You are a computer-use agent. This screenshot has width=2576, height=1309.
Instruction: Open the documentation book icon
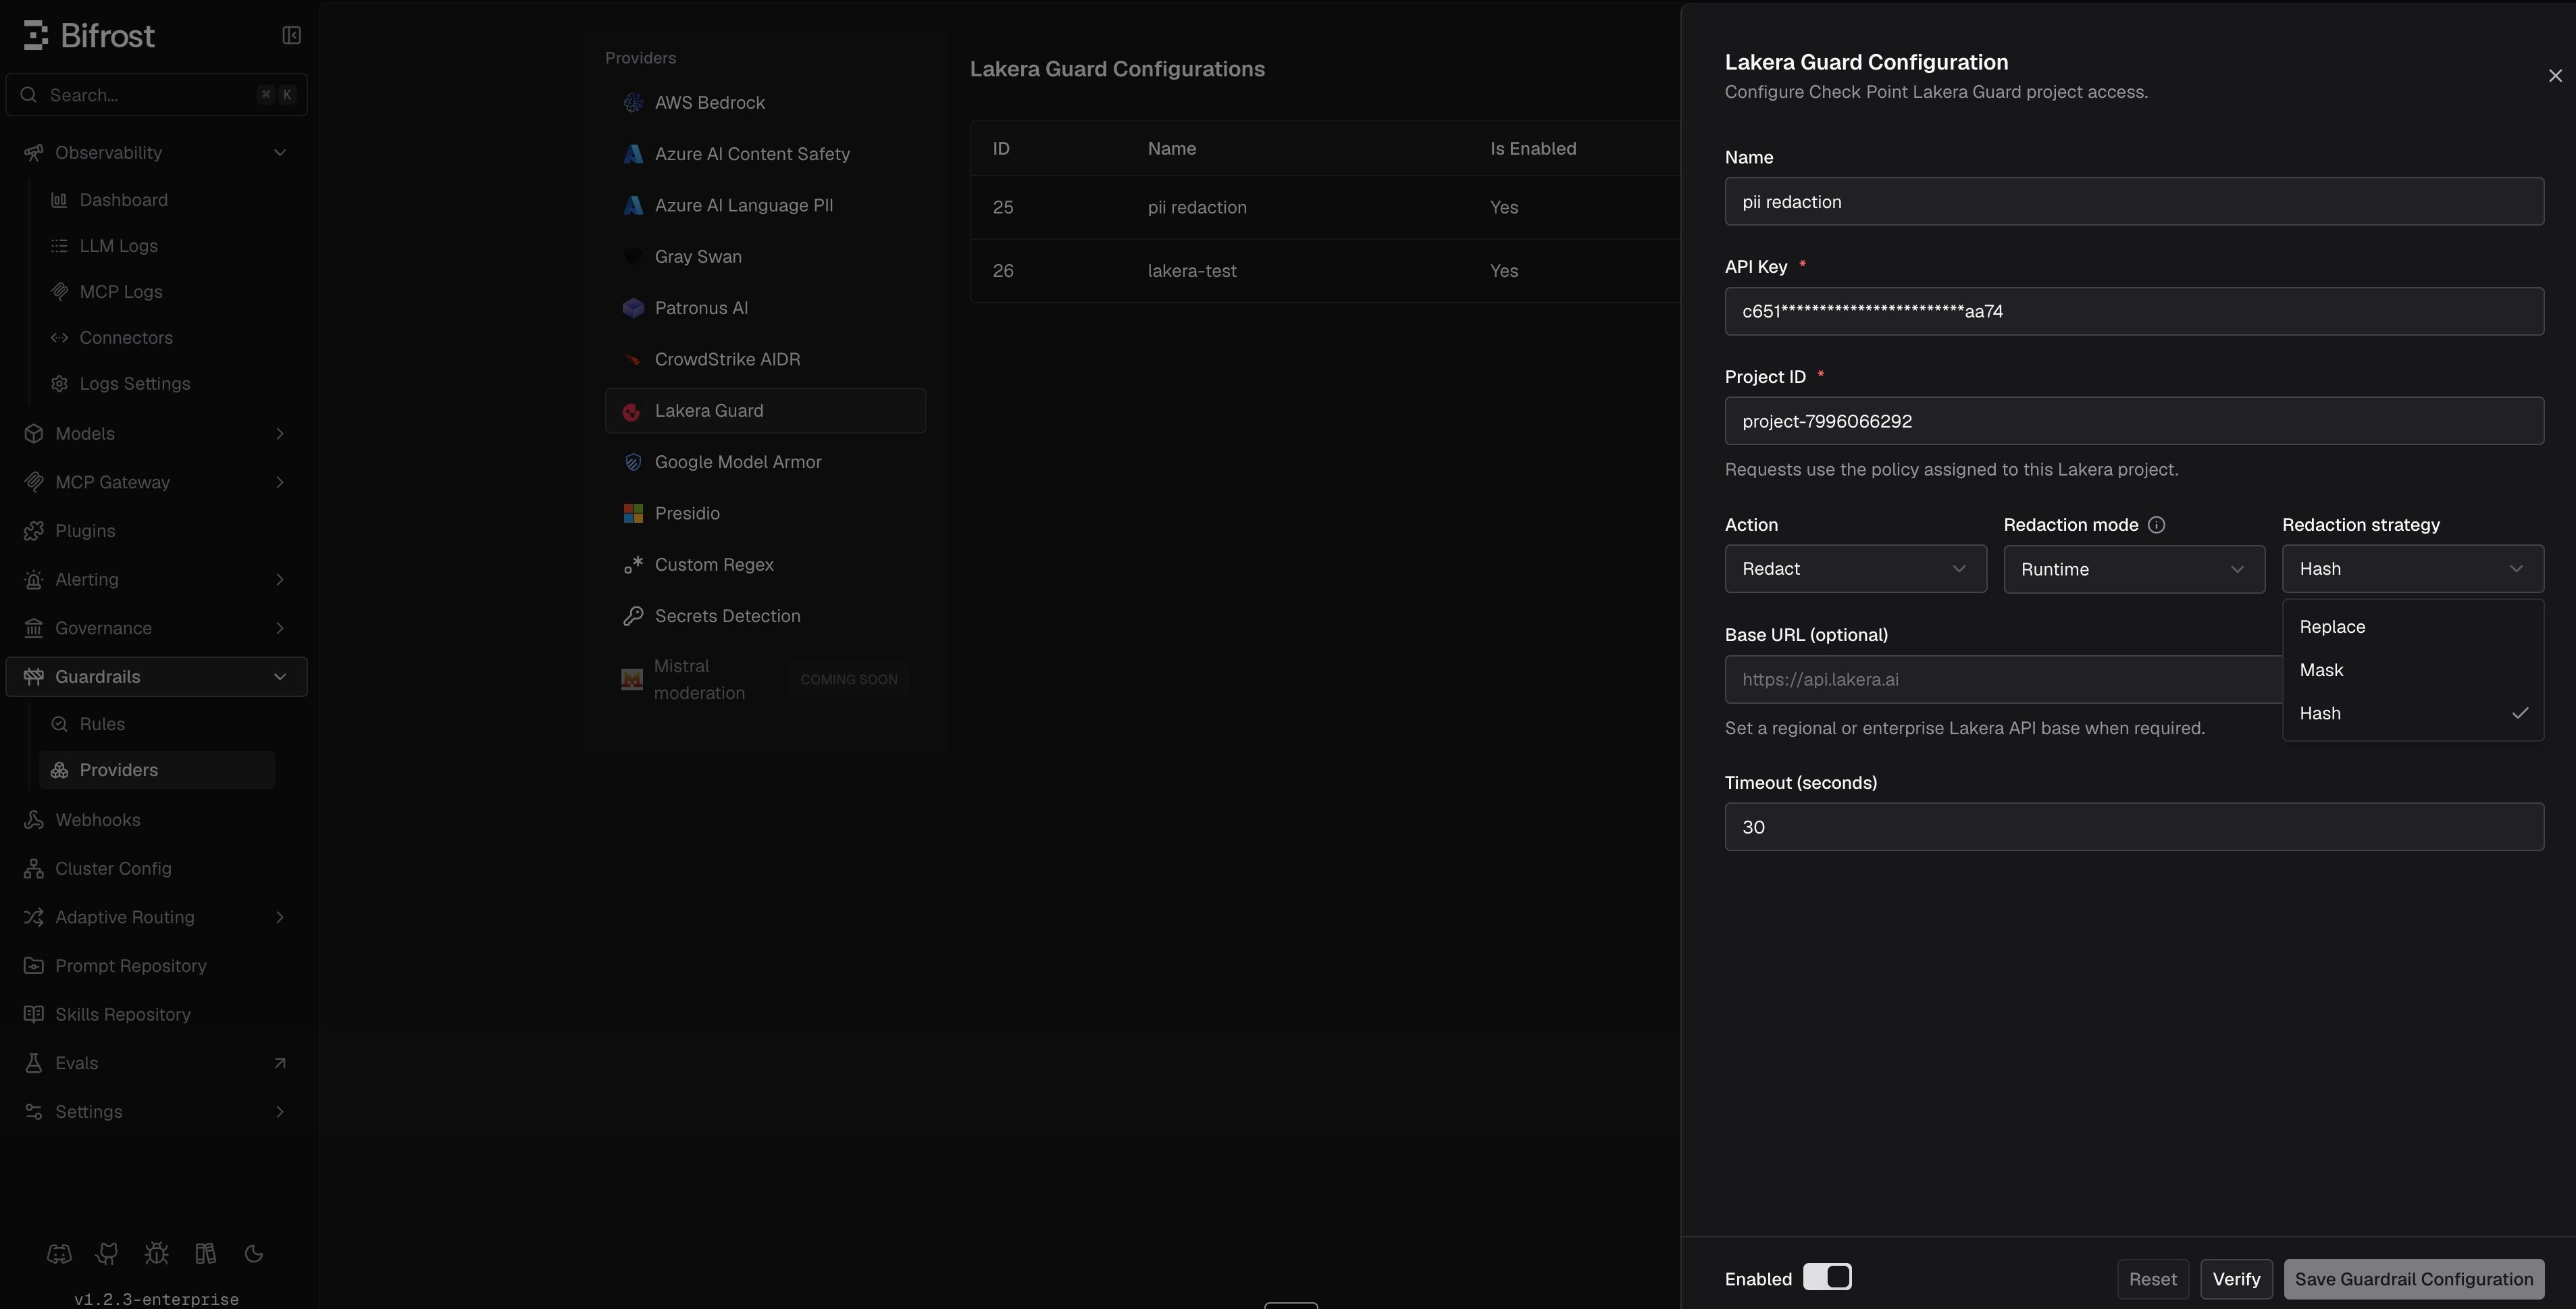[205, 1253]
